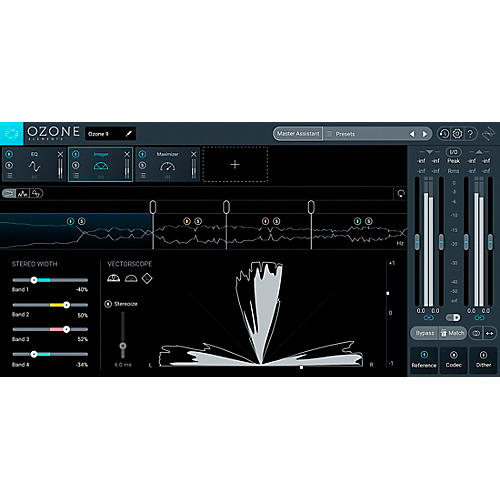Solo band 1 in the crossover
The width and height of the screenshot is (500, 500).
[82, 221]
